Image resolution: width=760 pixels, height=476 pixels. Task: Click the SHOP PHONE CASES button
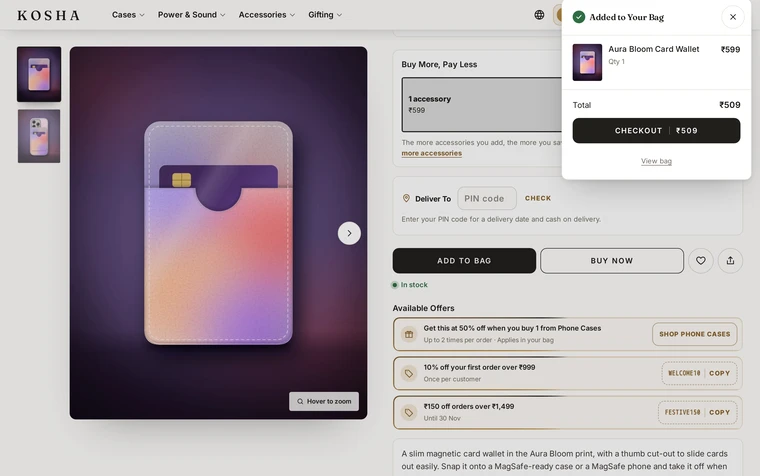694,334
